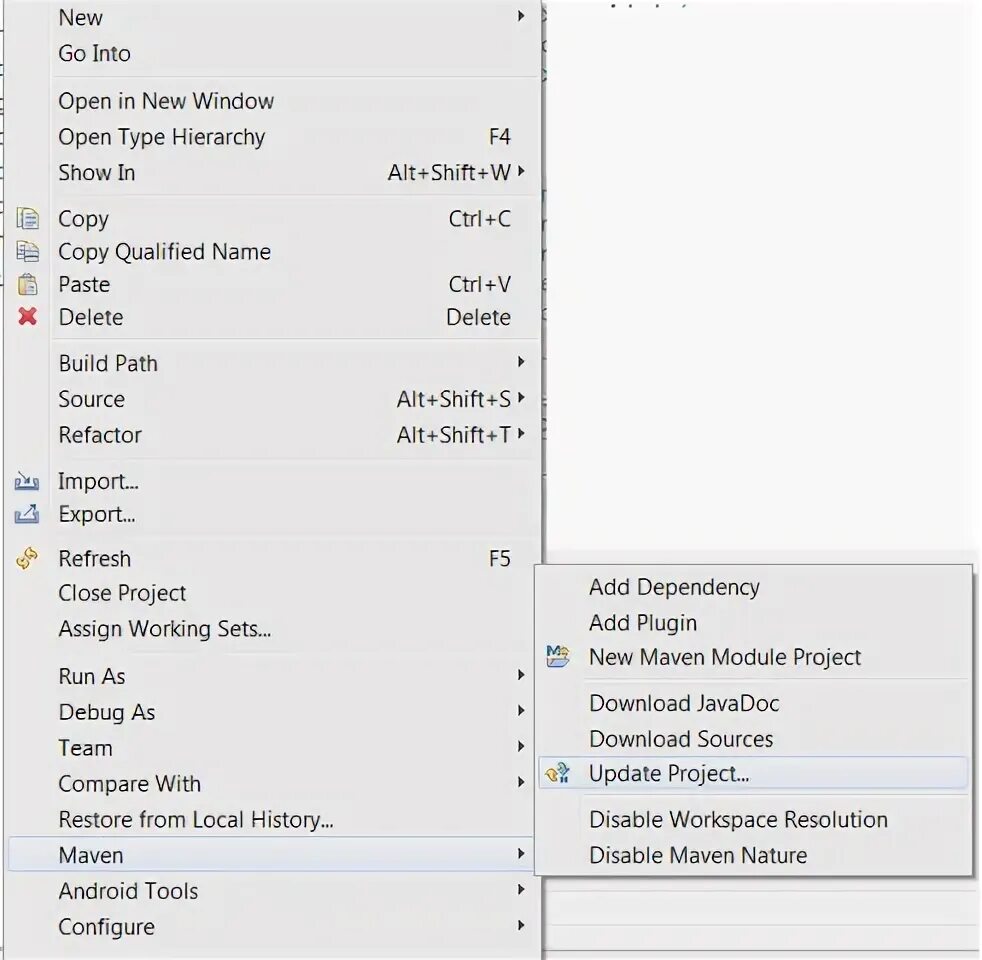This screenshot has width=982, height=960.
Task: Open the Android Tools submenu arrow
Action: pyautogui.click(x=520, y=890)
